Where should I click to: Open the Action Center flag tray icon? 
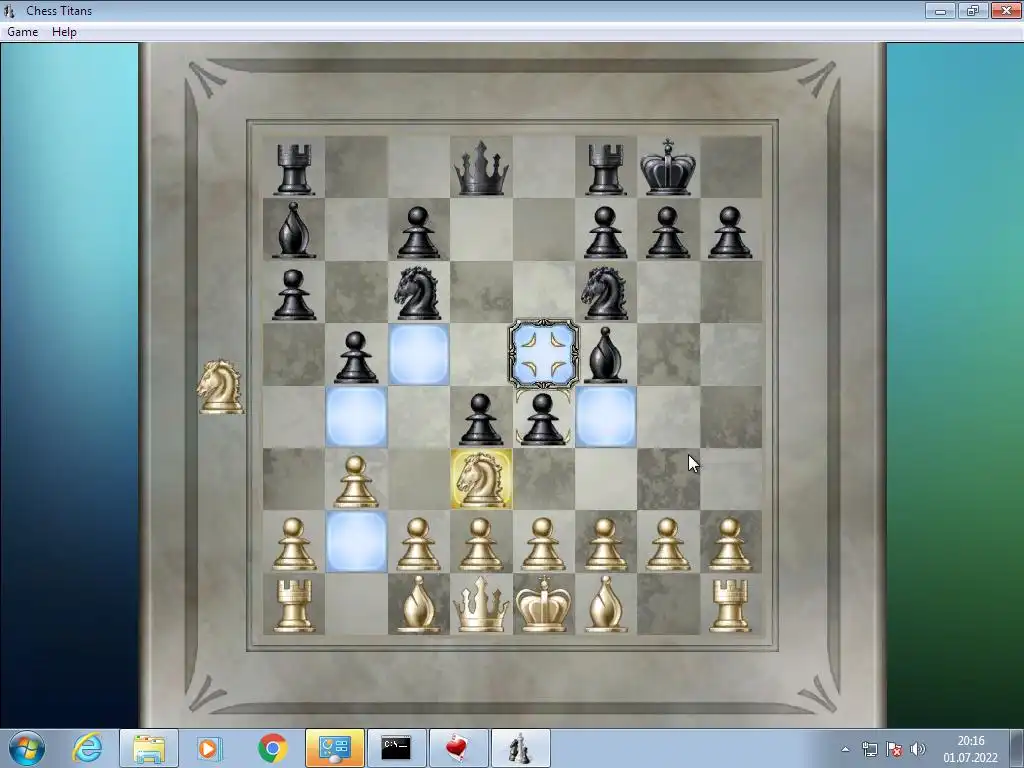(x=894, y=749)
